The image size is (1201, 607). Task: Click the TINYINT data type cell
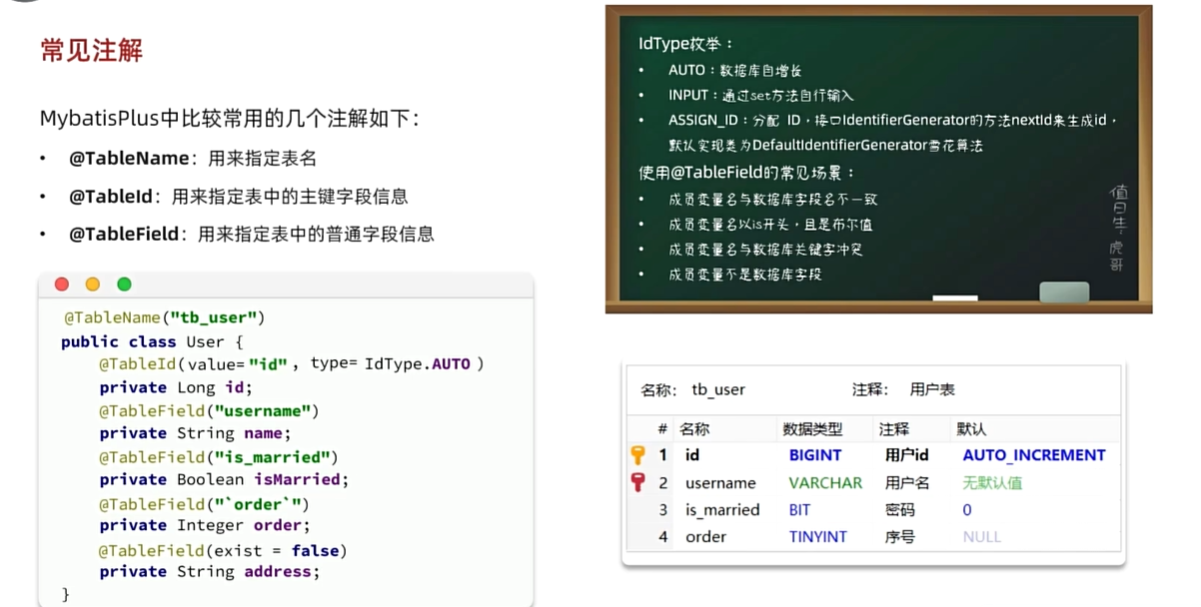(818, 537)
